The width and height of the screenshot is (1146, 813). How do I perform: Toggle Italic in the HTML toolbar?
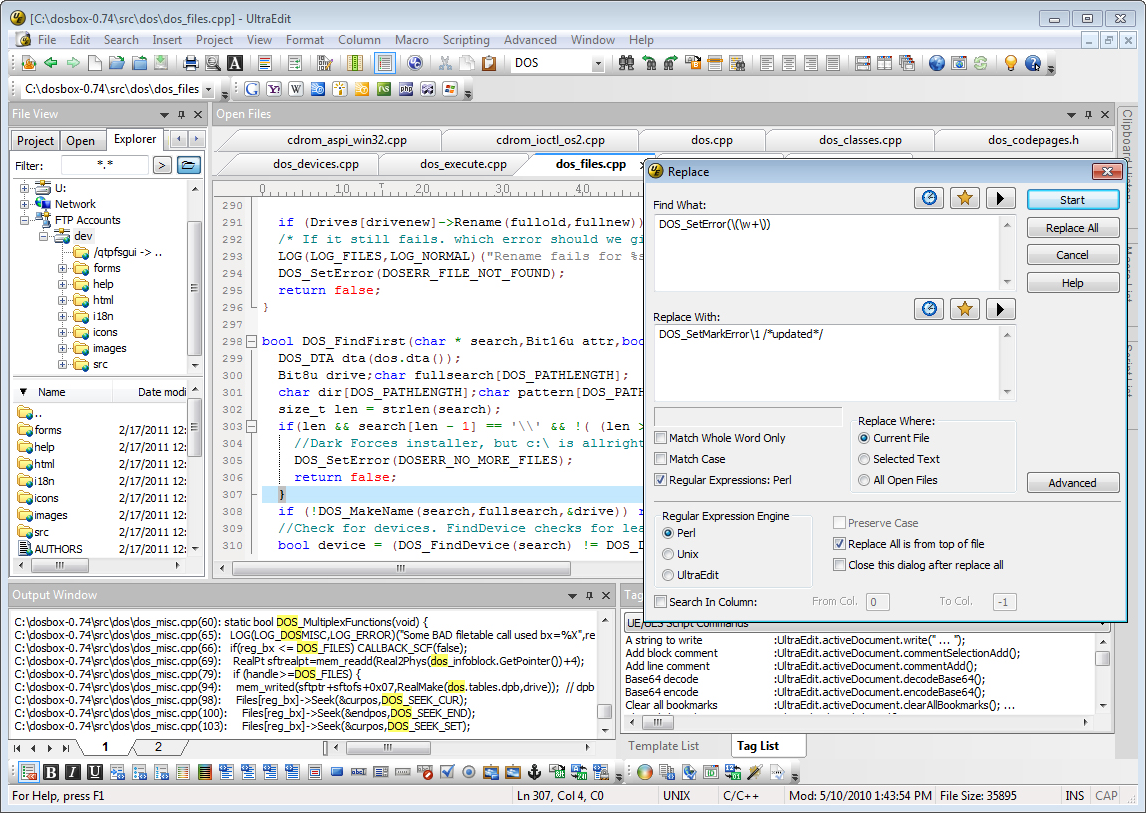click(x=72, y=772)
